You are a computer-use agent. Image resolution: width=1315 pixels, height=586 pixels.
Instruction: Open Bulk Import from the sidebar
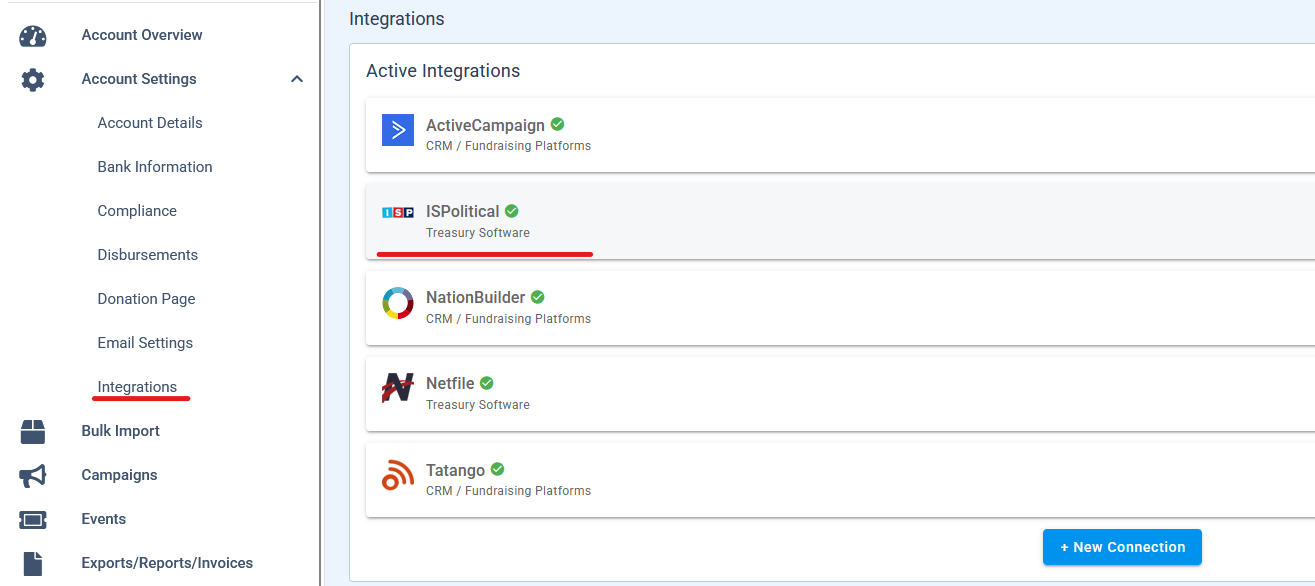(120, 431)
